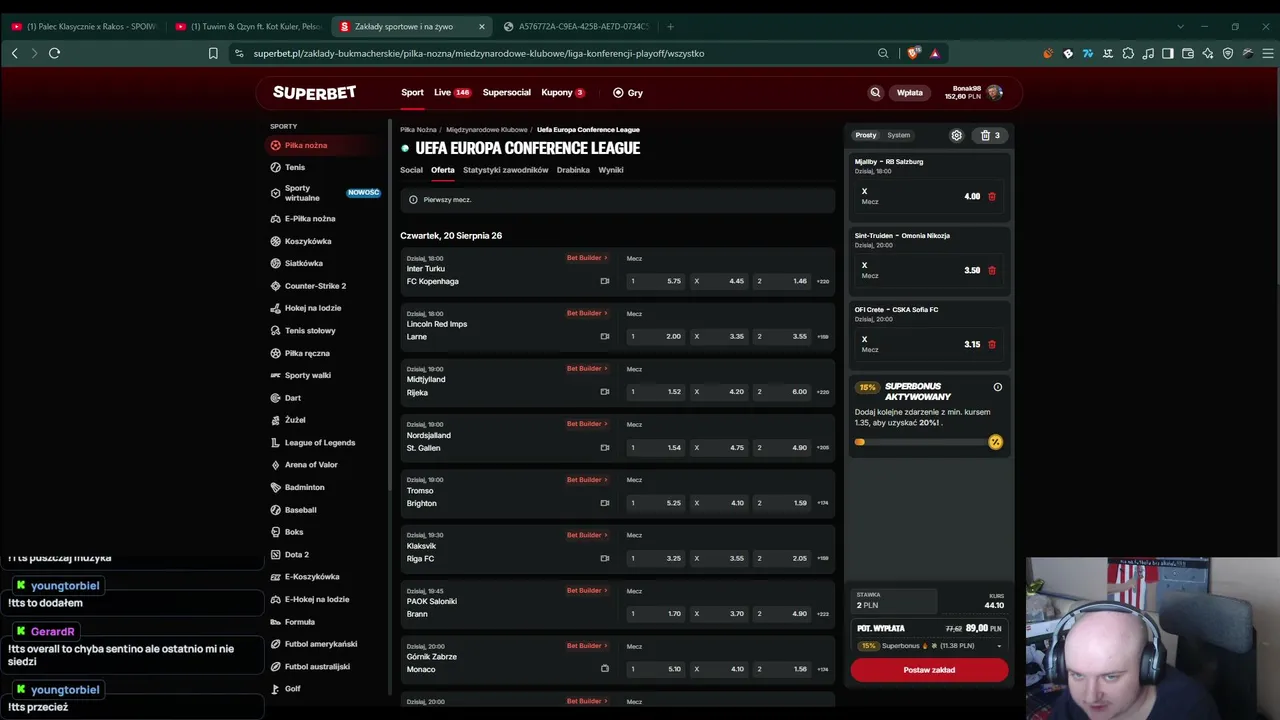Screen dimensions: 1280x720
Task: Switch to Statystyki zawodników tab
Action: pyautogui.click(x=506, y=170)
